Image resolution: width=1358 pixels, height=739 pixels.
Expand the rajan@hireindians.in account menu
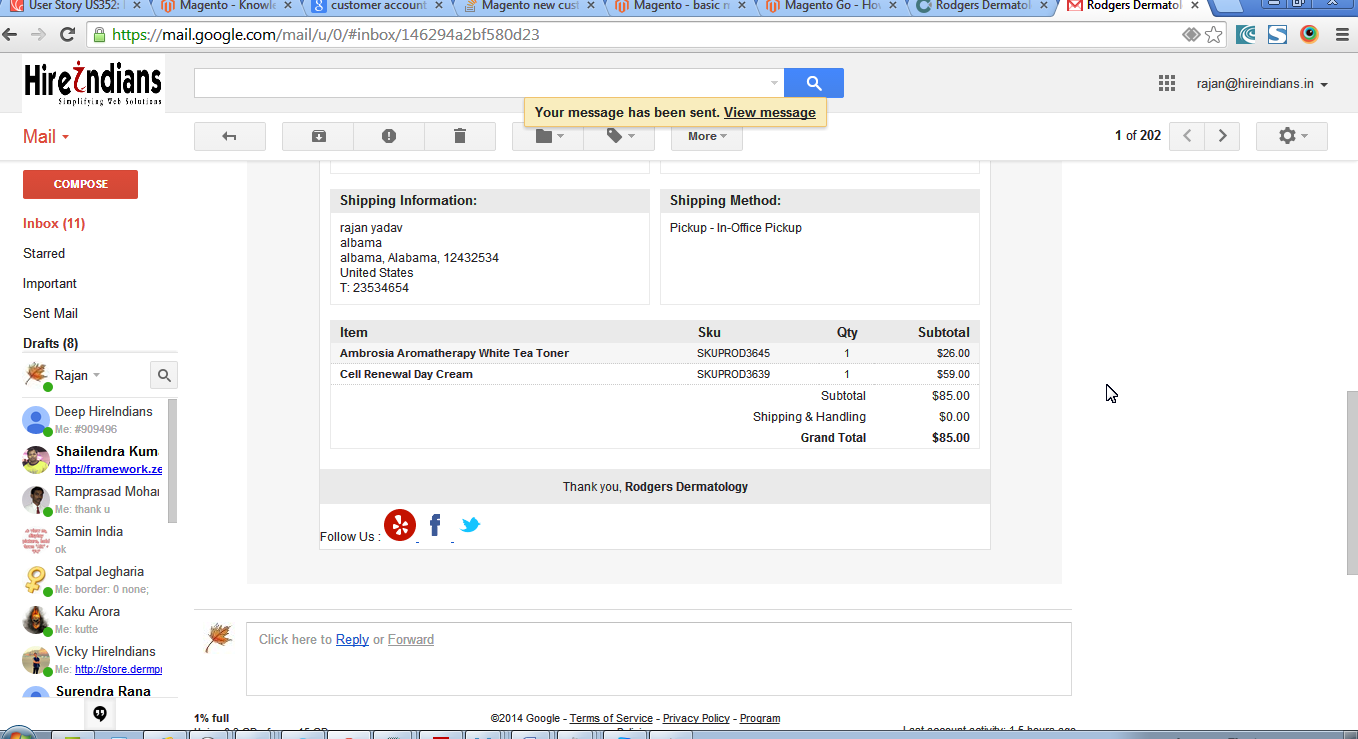[x=1262, y=84]
